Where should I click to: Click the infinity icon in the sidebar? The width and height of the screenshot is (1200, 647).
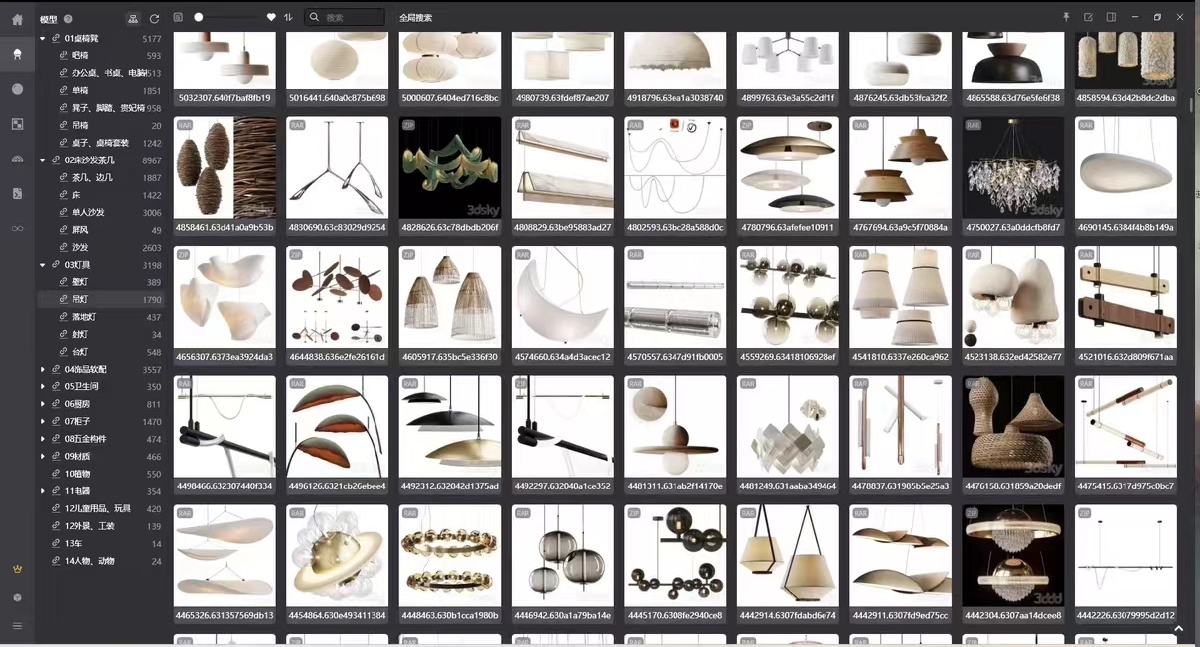(x=17, y=229)
